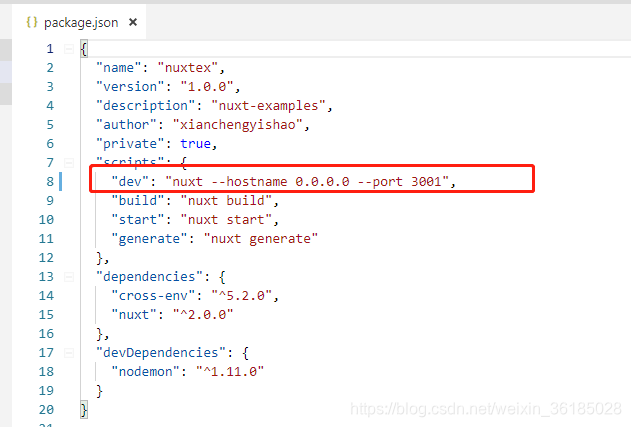The image size is (631, 427).
Task: Click the "^5.2.0" value
Action: tap(241, 296)
